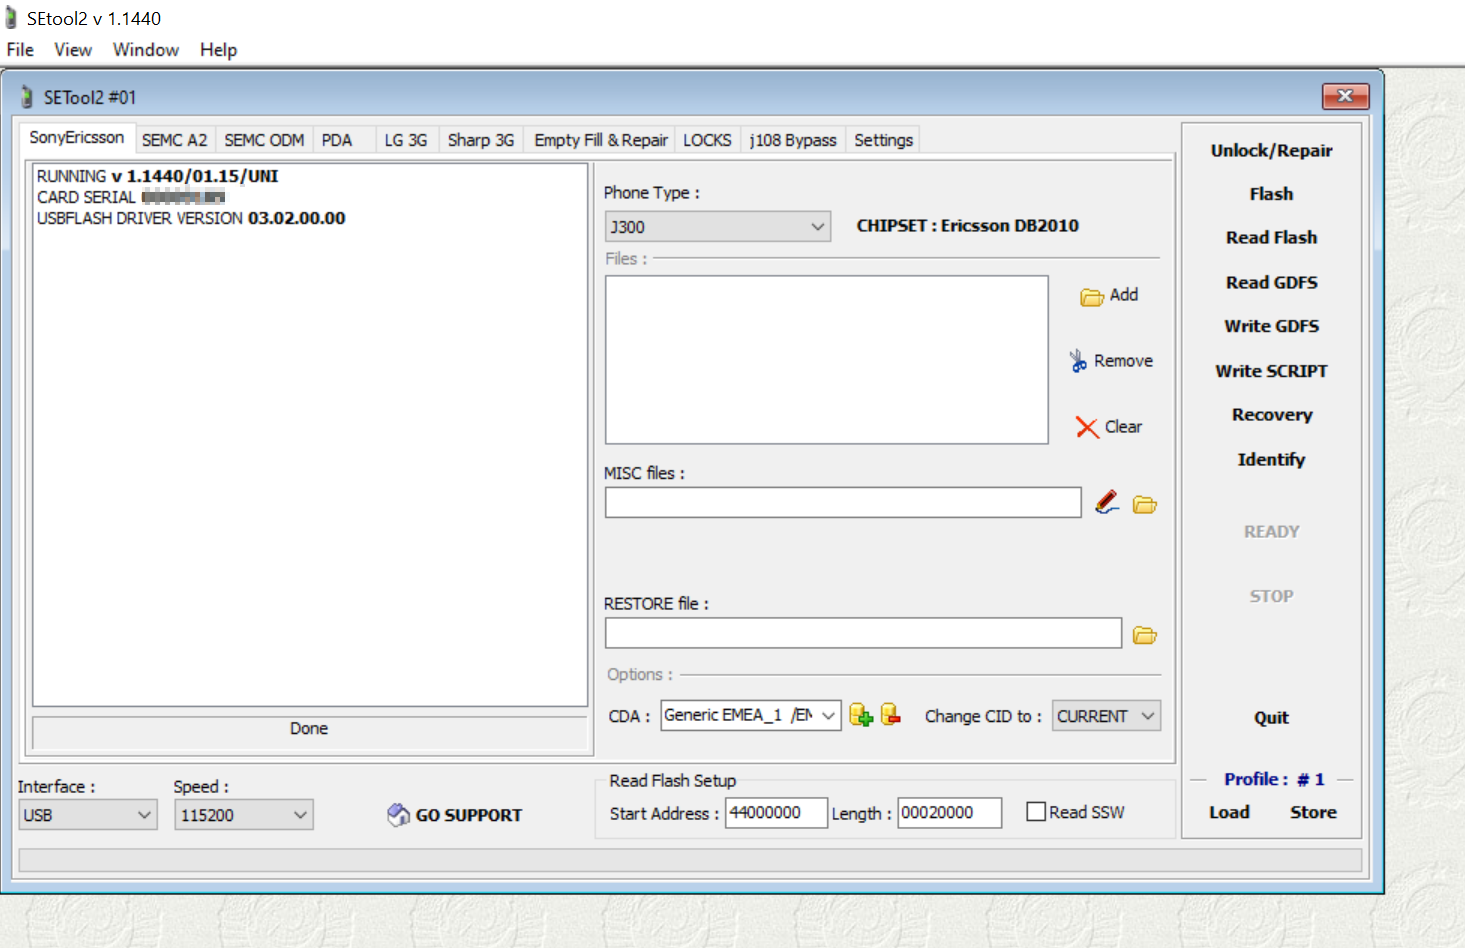Click the add CDA plus icon
The width and height of the screenshot is (1465, 948).
coord(861,715)
